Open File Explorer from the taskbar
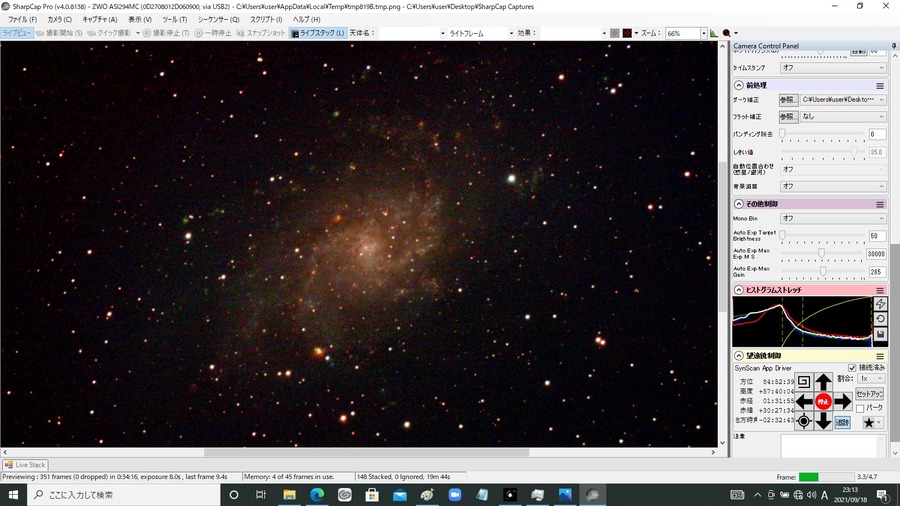Image resolution: width=900 pixels, height=506 pixels. [x=289, y=495]
